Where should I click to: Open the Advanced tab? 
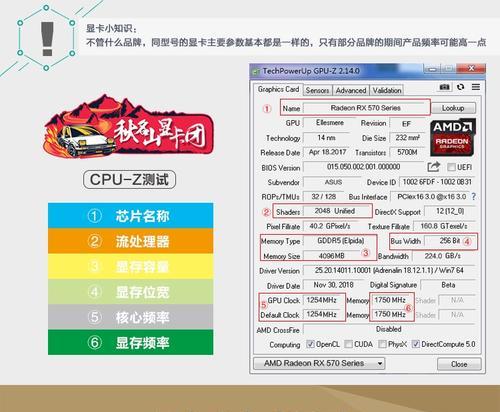351,90
